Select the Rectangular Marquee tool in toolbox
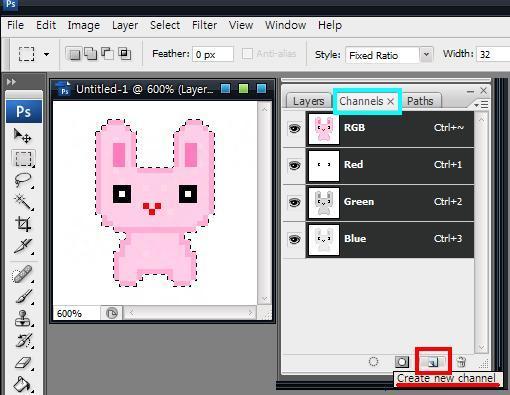Image resolution: width=510 pixels, height=395 pixels. click(23, 158)
